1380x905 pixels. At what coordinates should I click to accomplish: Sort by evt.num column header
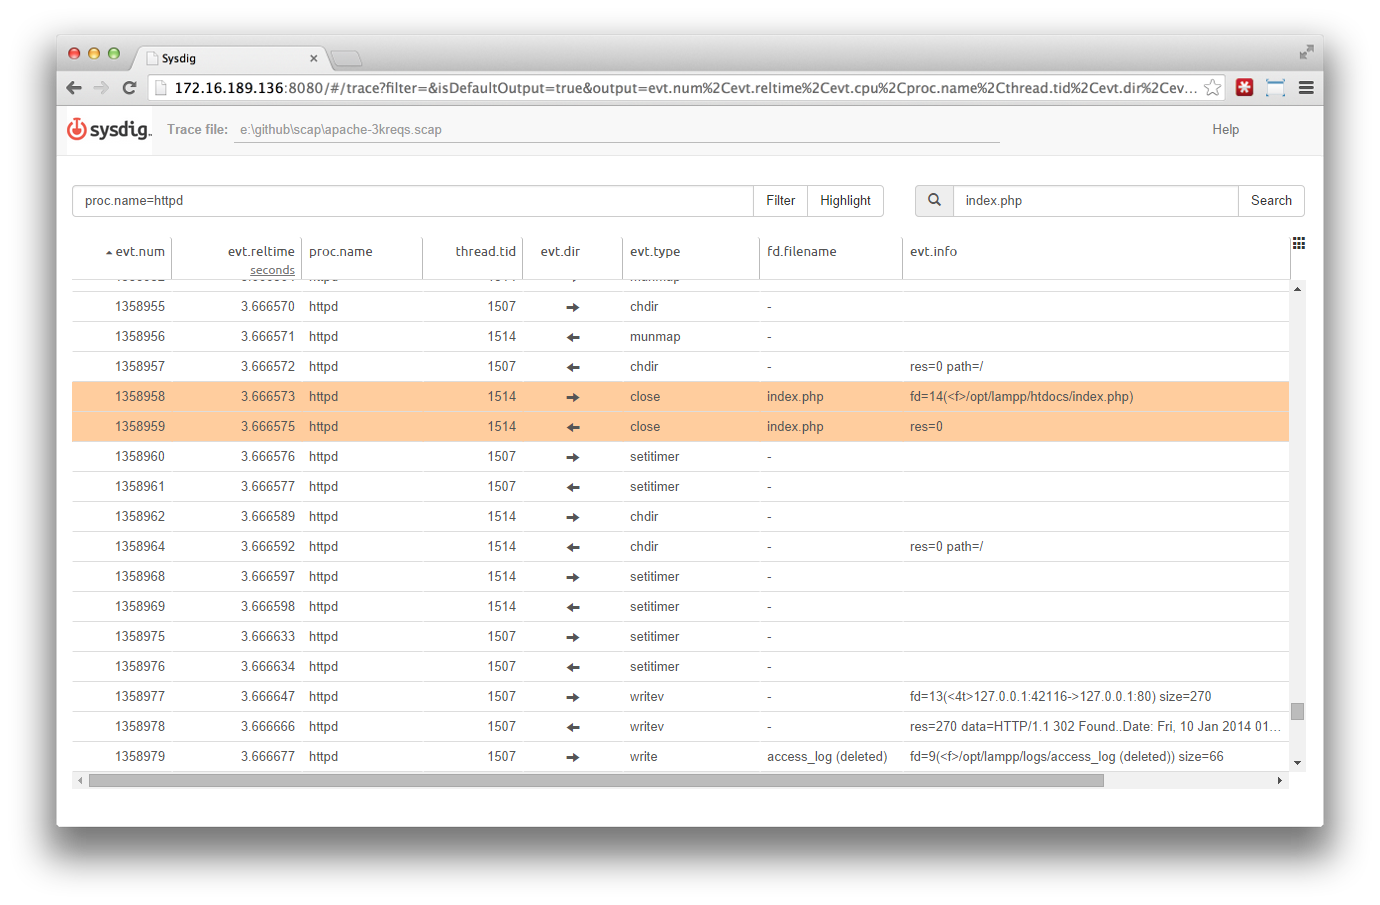(x=140, y=251)
